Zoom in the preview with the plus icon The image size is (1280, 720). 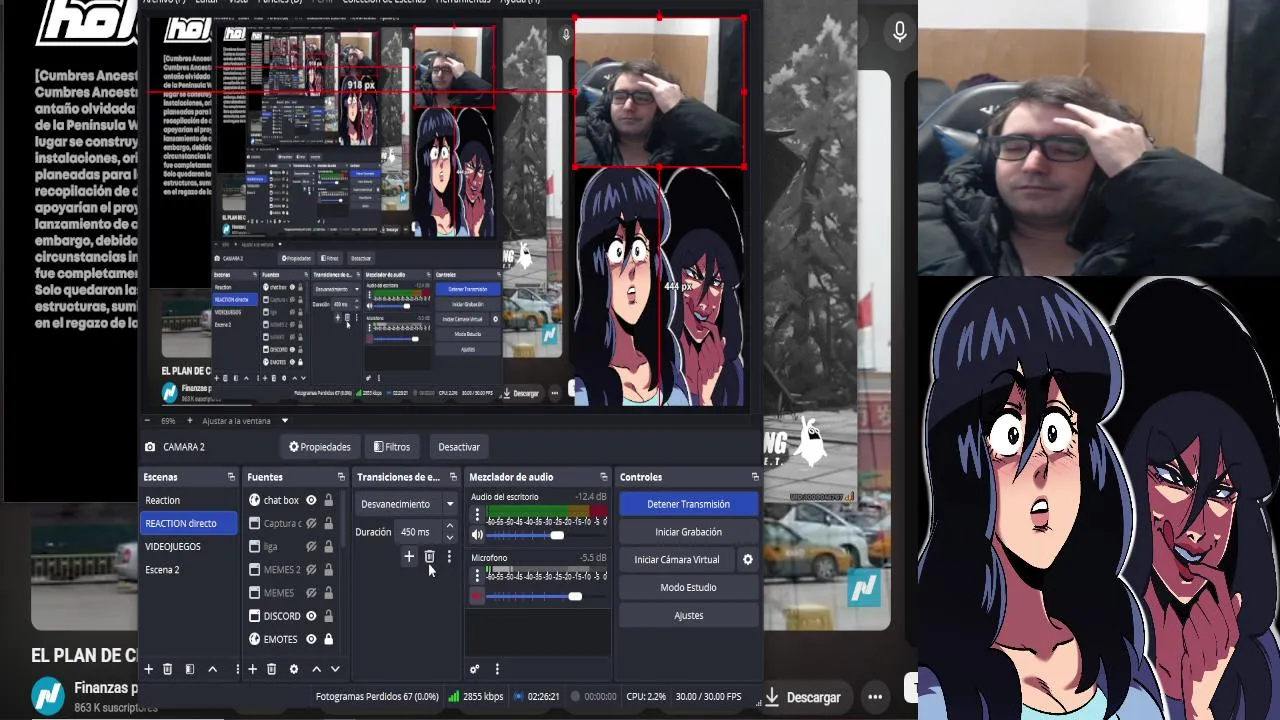point(189,421)
